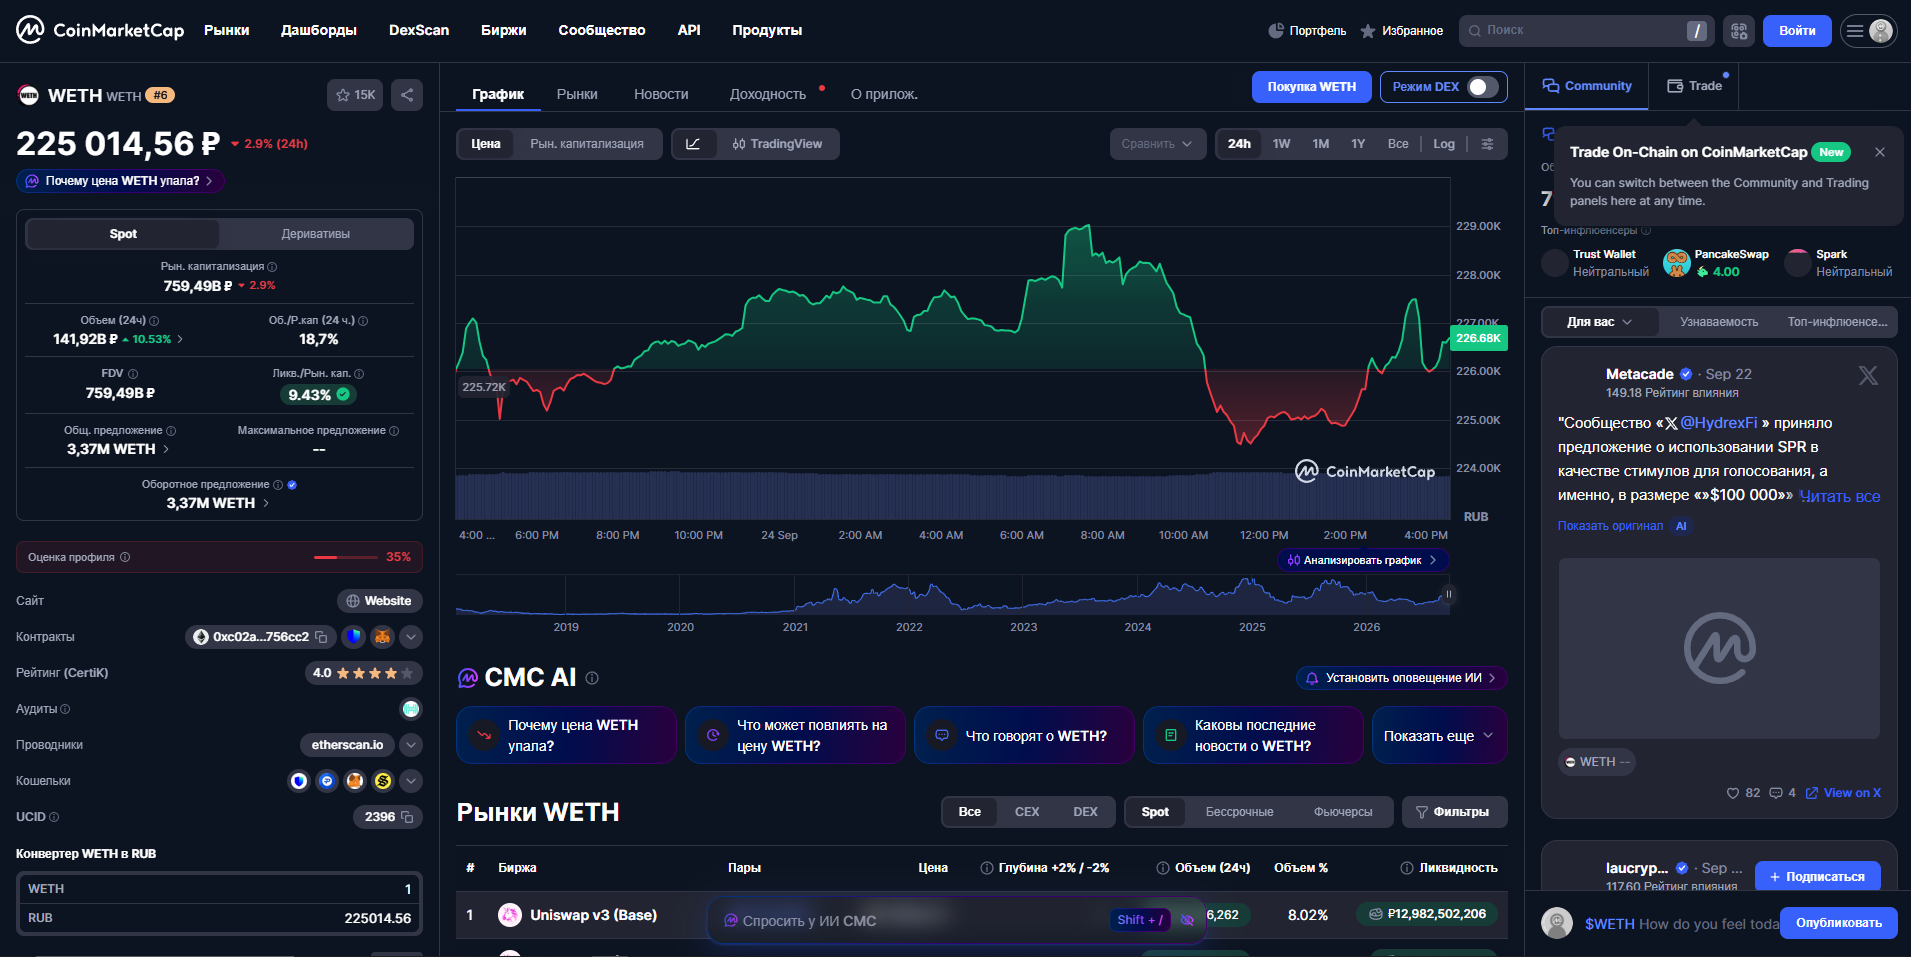Viewport: 1911px width, 957px height.
Task: Close the Trade On-Chain popup
Action: point(1880,152)
